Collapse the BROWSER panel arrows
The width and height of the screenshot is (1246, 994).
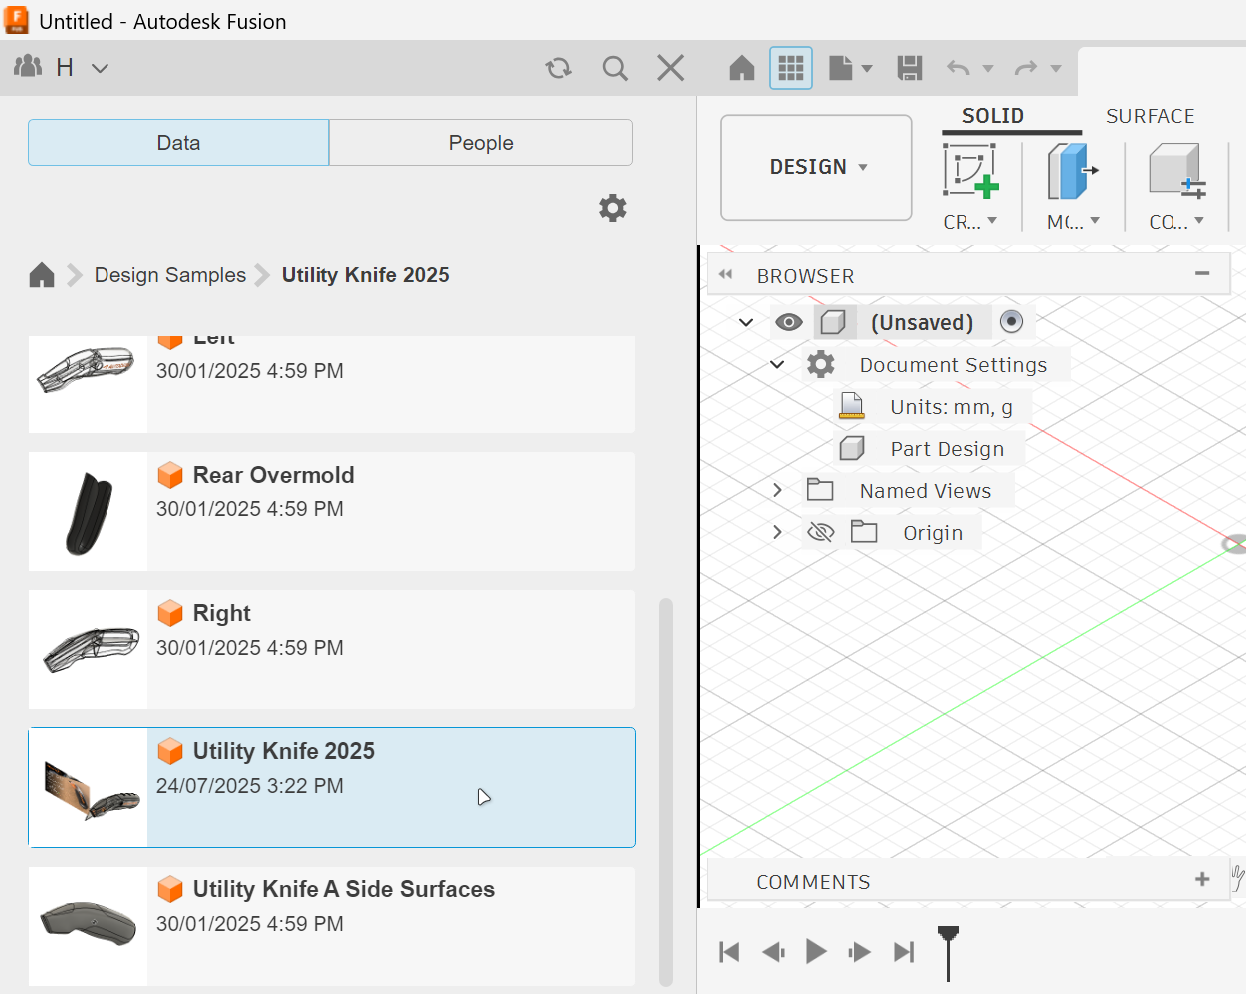pos(726,274)
